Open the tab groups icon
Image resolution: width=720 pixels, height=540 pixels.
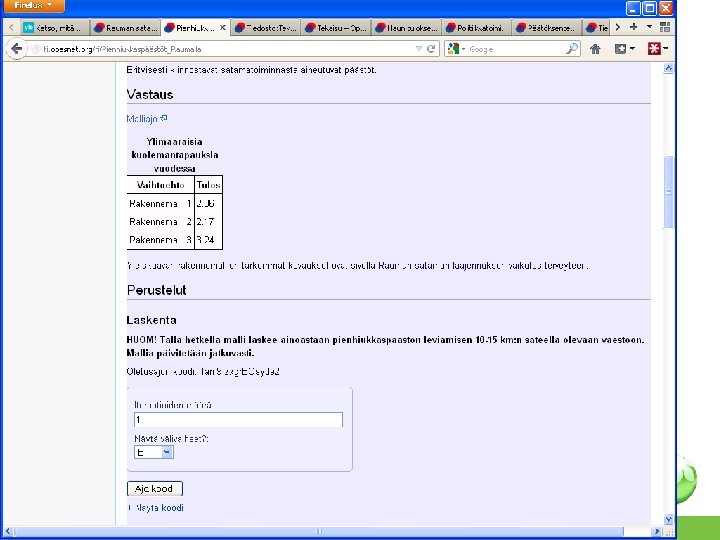click(x=664, y=27)
